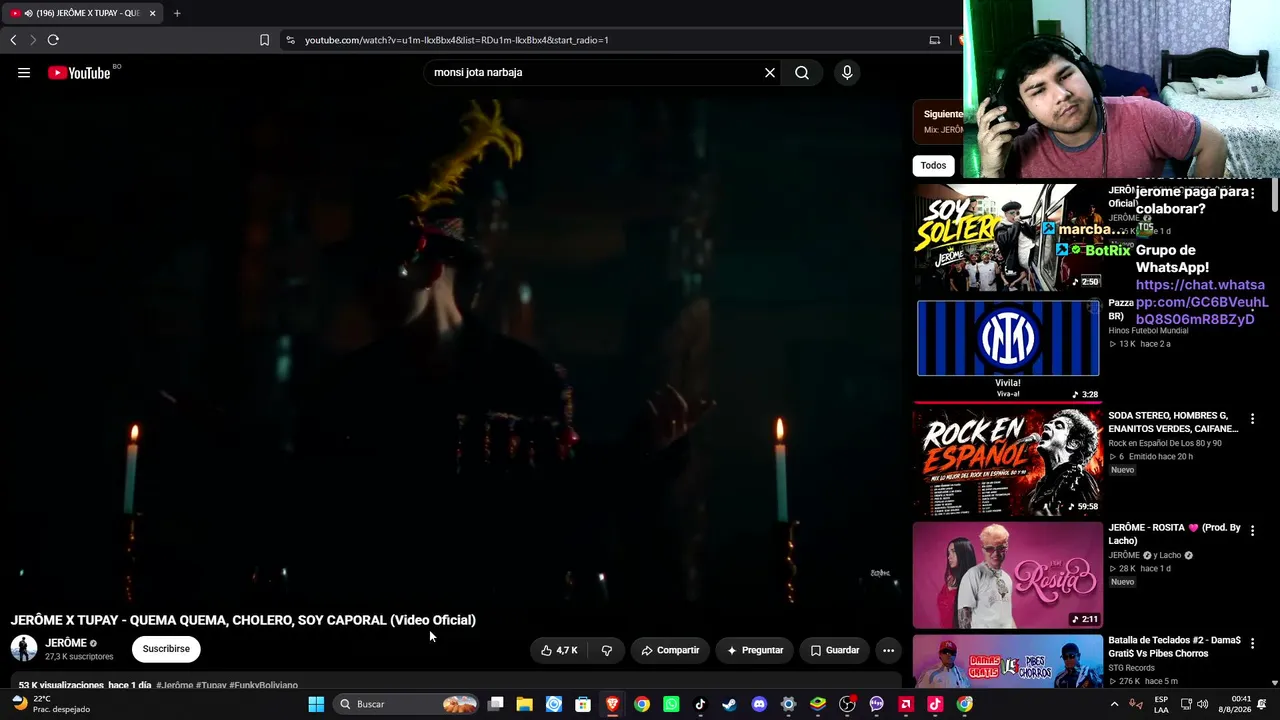Viewport: 1280px width, 720px height.
Task: Bookmark this page using the bookmark icon
Action: click(x=264, y=40)
